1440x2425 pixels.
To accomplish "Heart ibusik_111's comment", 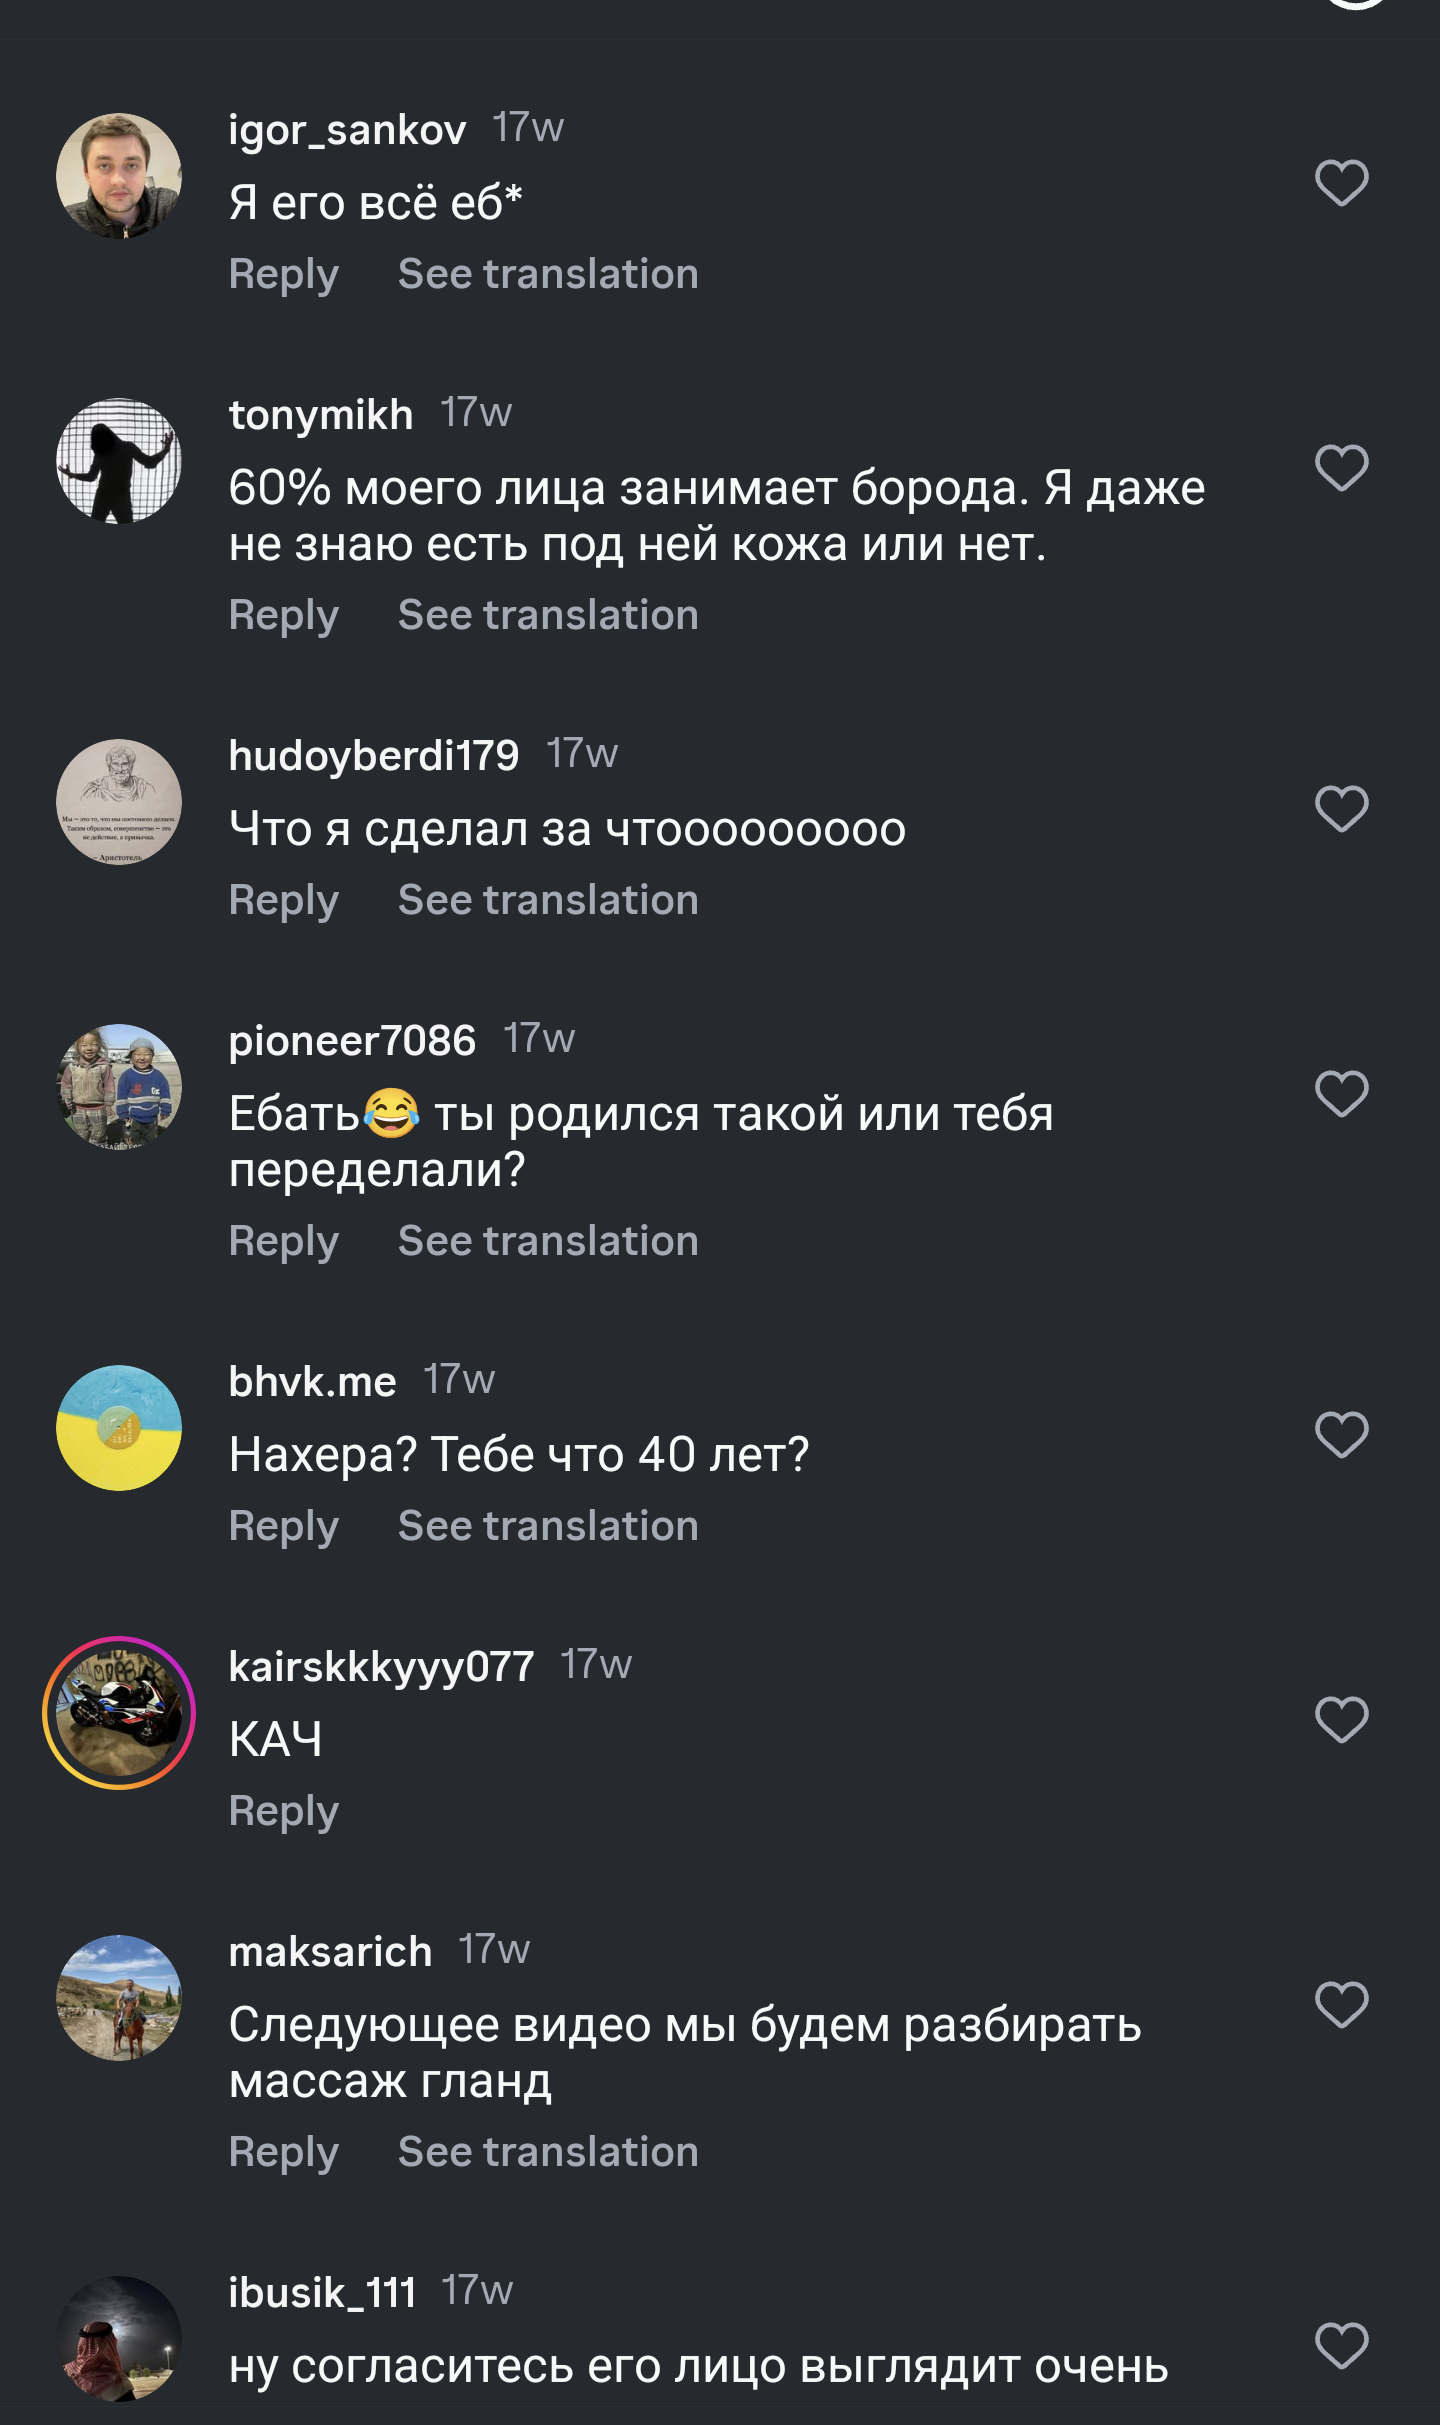I will (x=1341, y=2346).
